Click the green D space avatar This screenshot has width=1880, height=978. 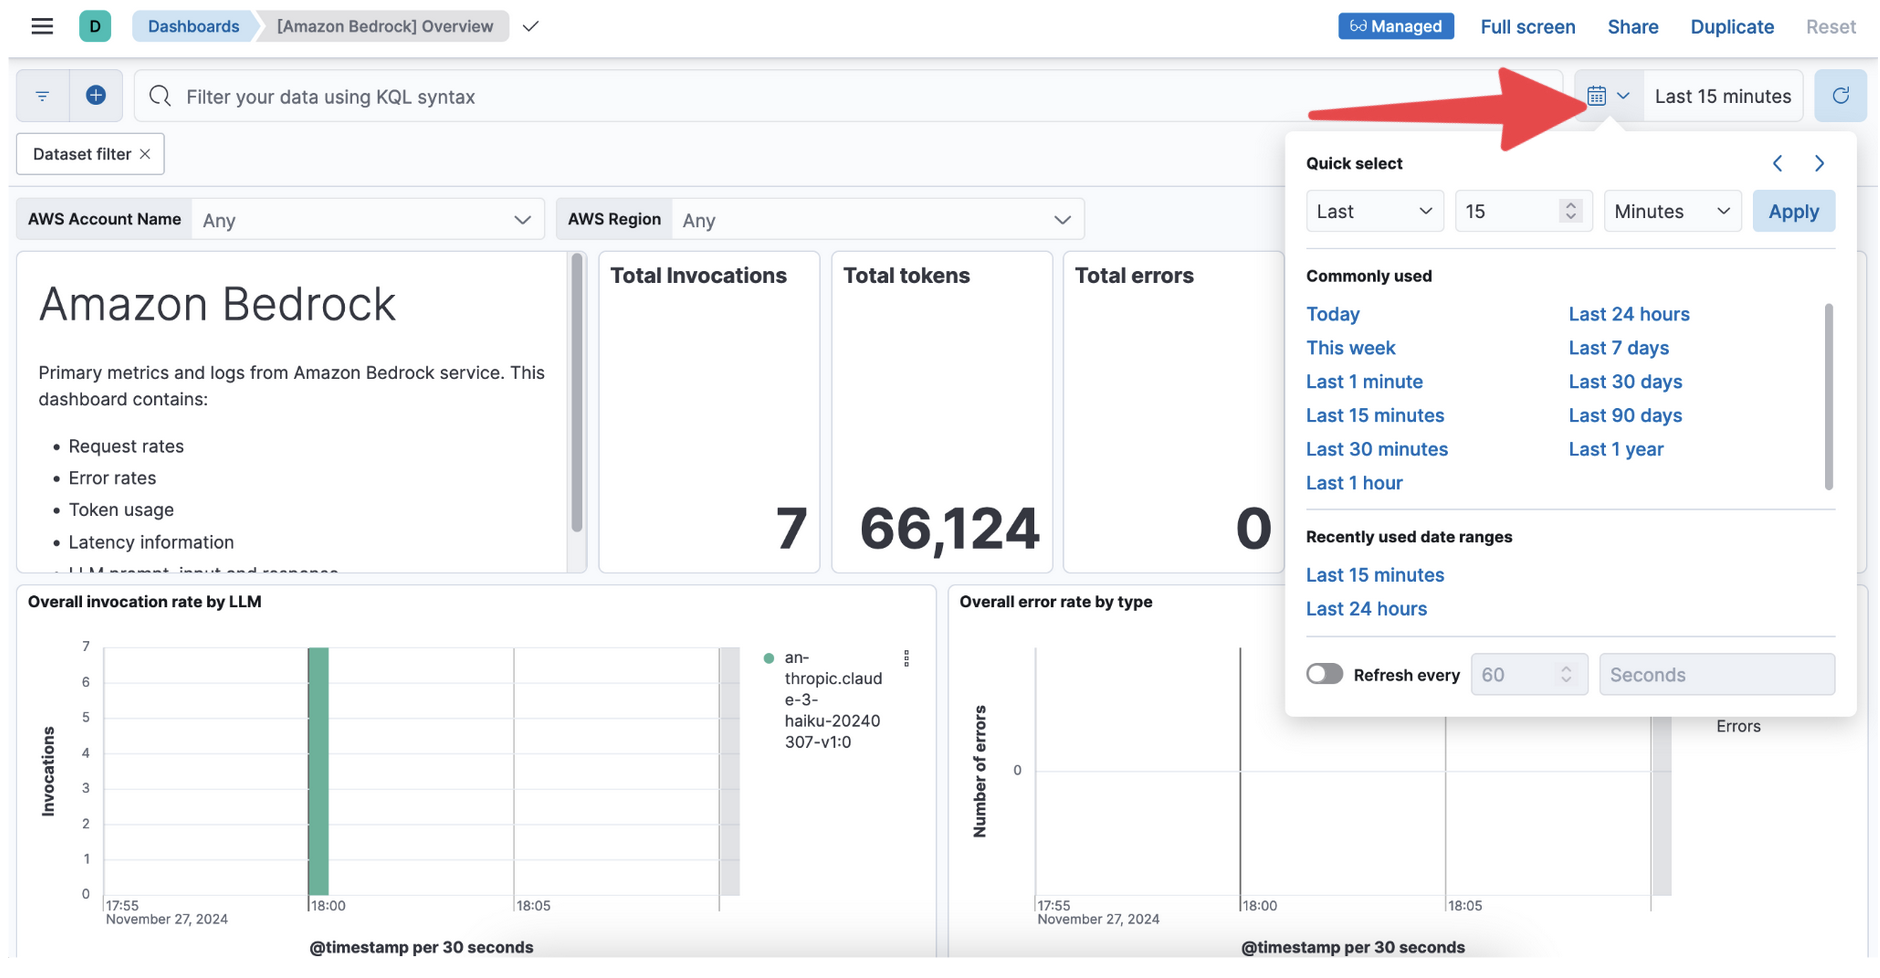pyautogui.click(x=95, y=26)
